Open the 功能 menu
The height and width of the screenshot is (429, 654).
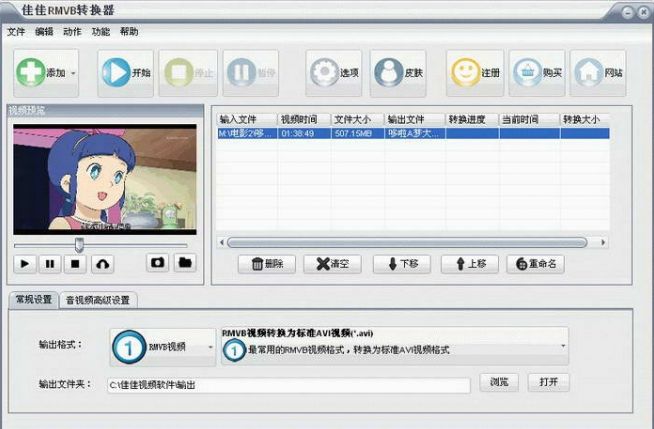click(101, 32)
